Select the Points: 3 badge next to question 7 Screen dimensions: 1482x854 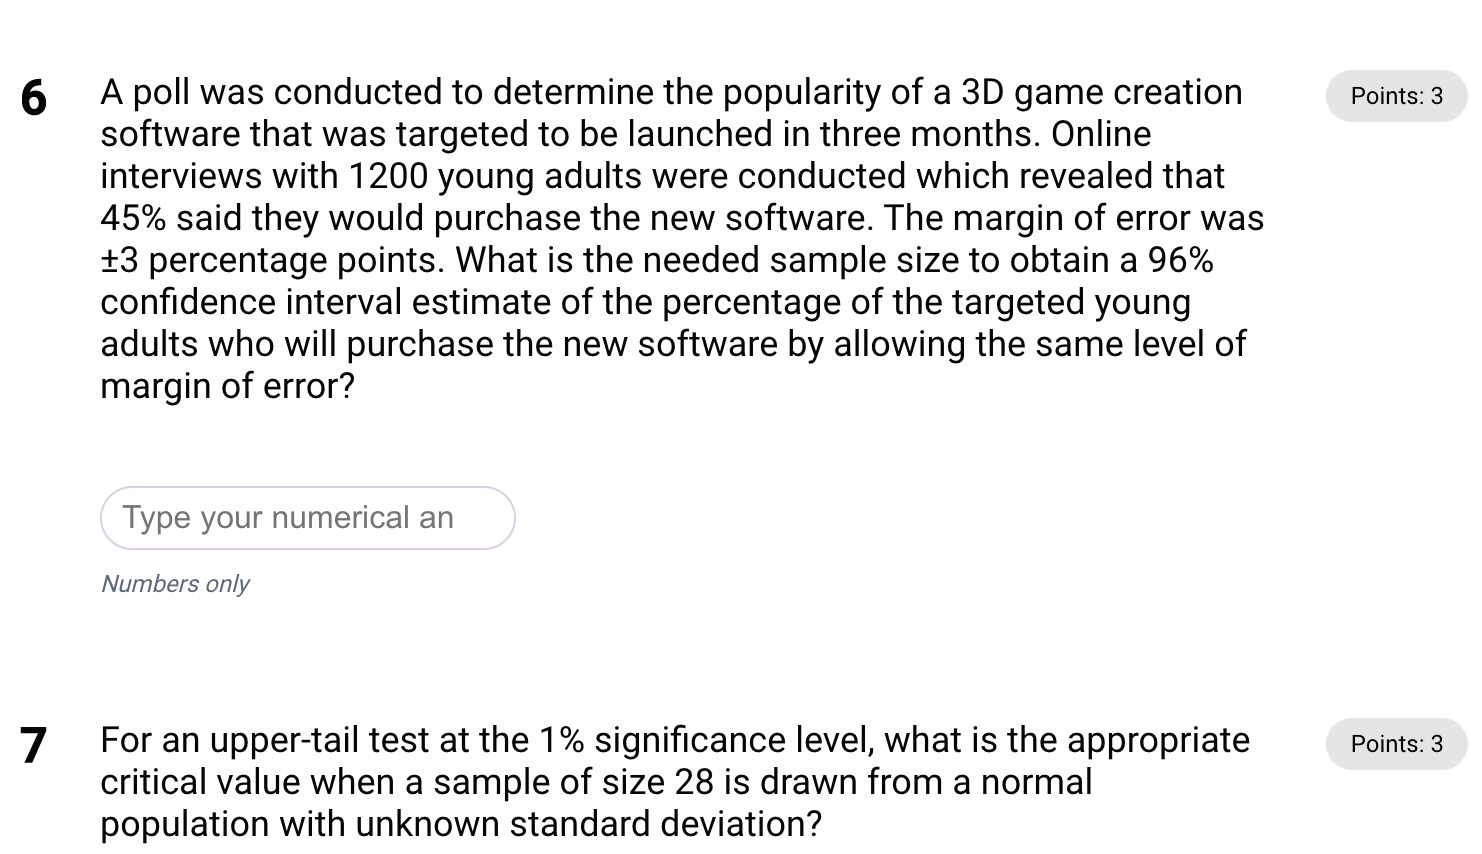(x=1395, y=743)
